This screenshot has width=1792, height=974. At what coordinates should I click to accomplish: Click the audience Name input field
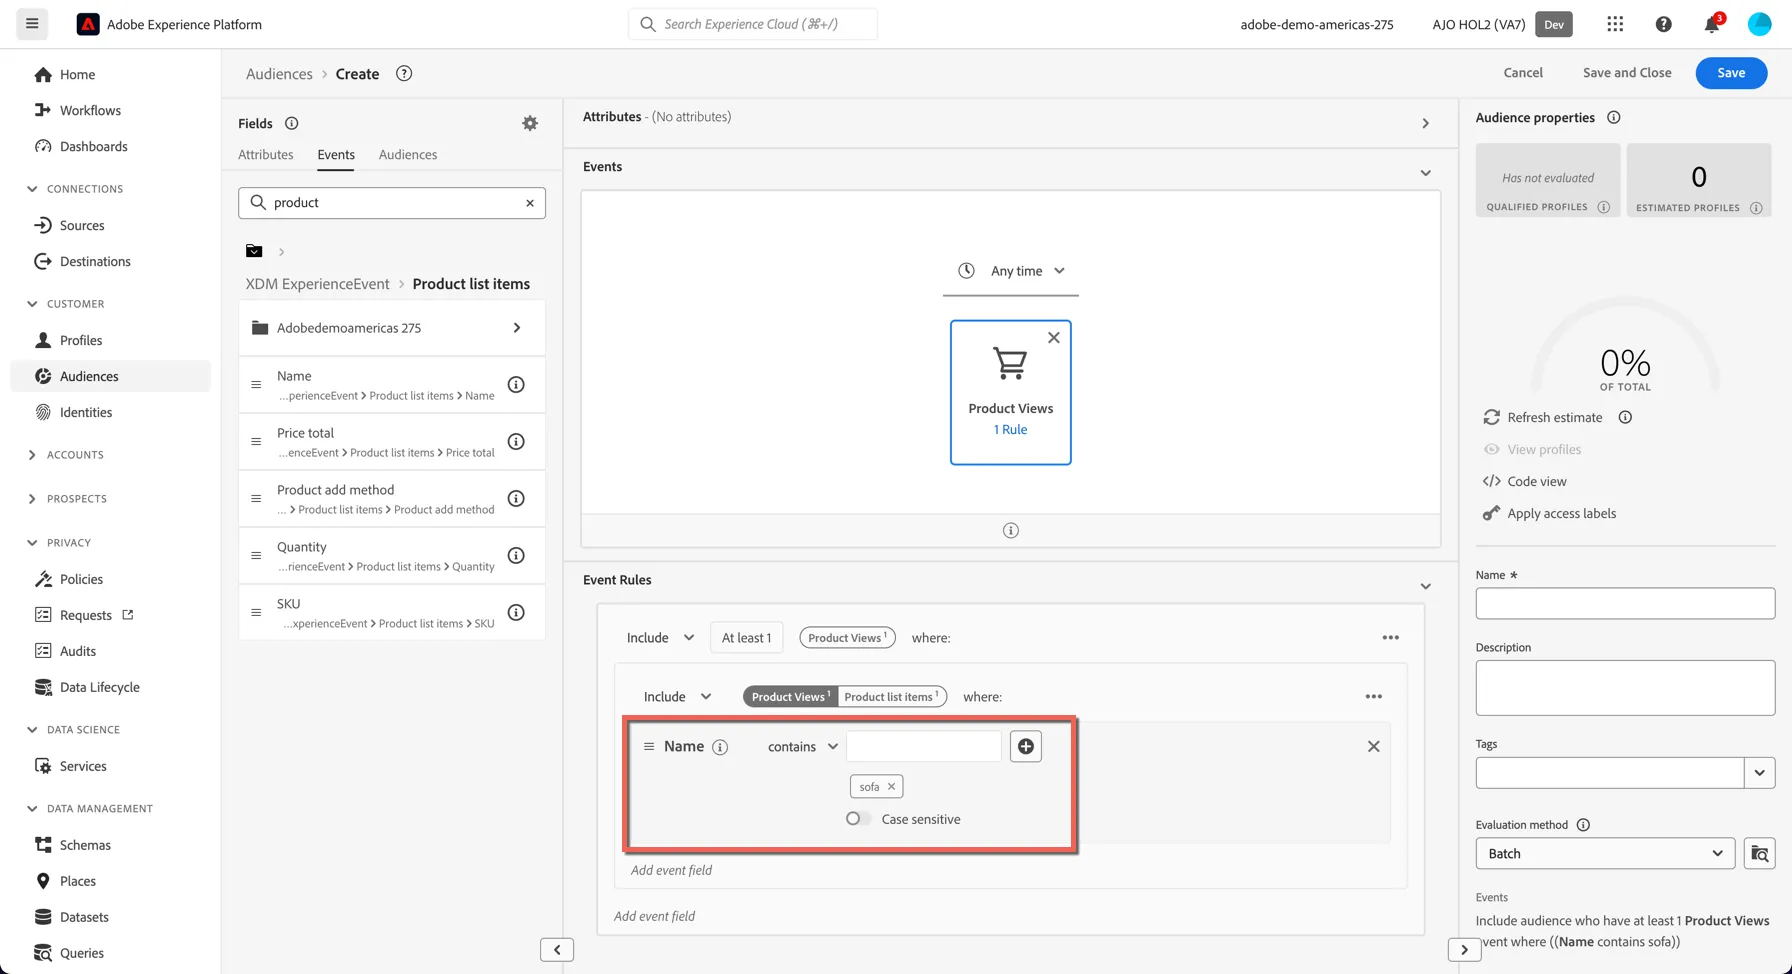[x=1625, y=603]
